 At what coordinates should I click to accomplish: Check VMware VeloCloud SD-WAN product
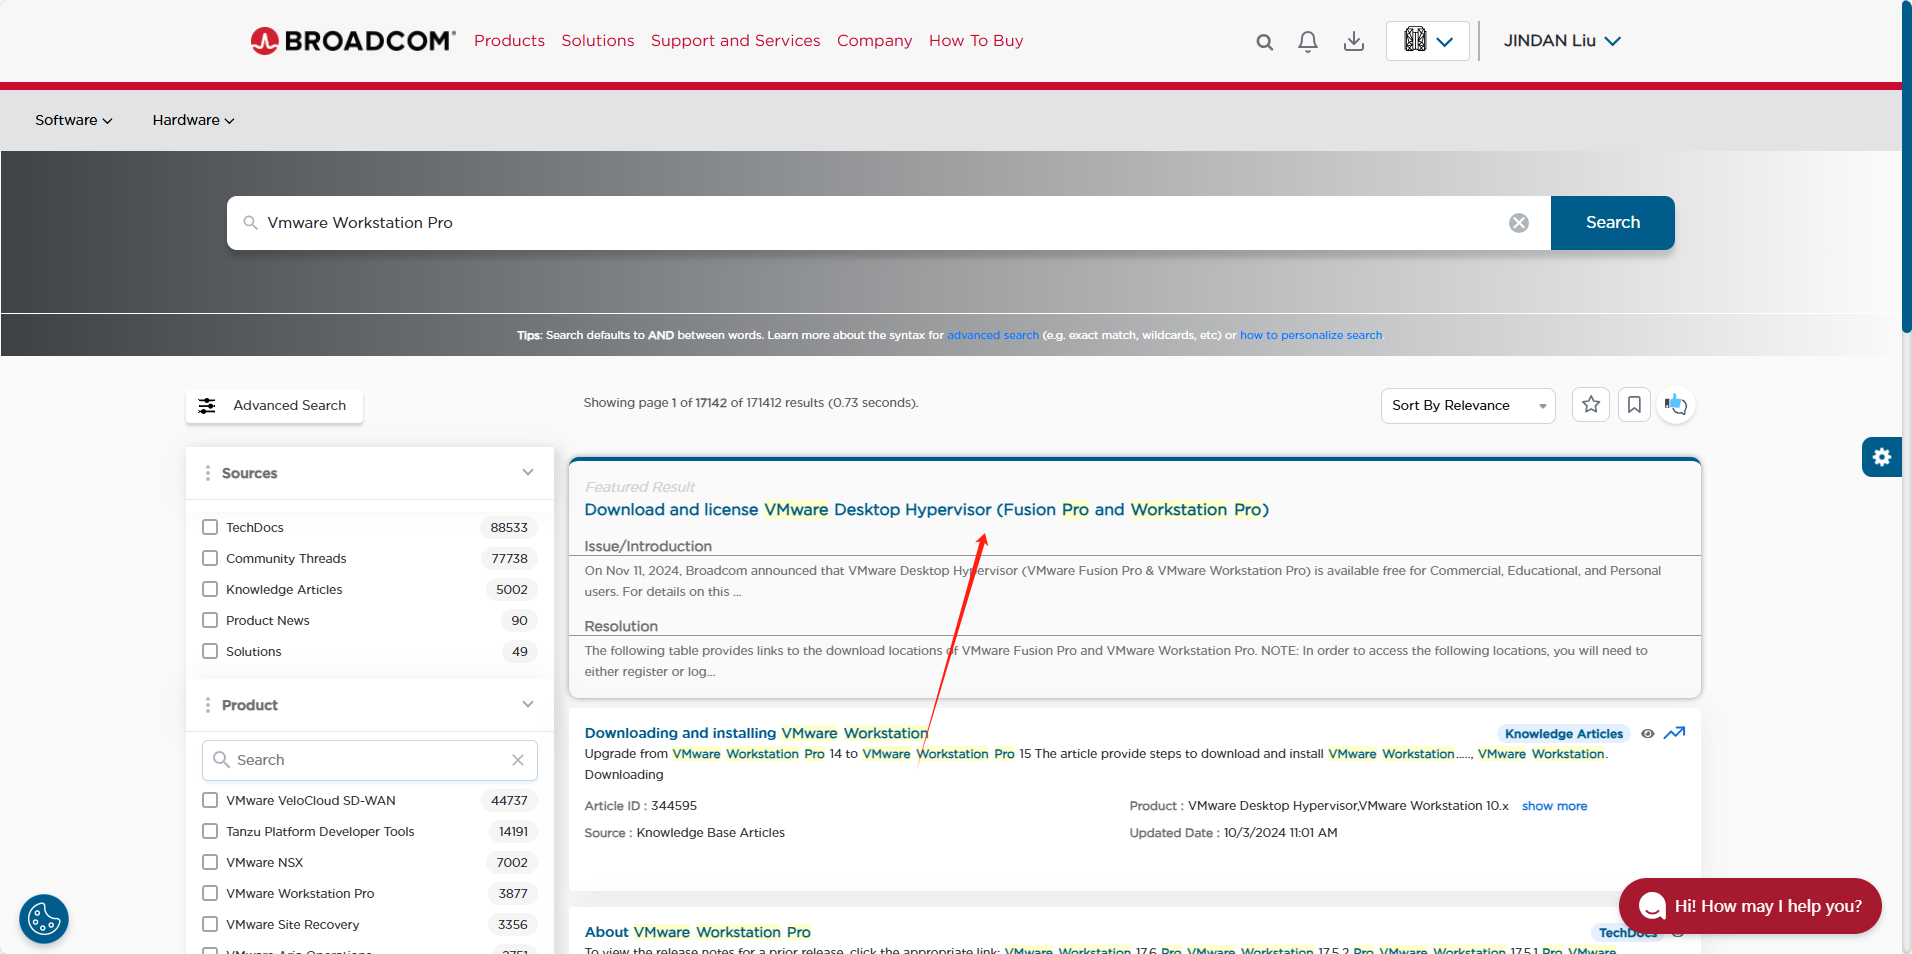coord(210,800)
